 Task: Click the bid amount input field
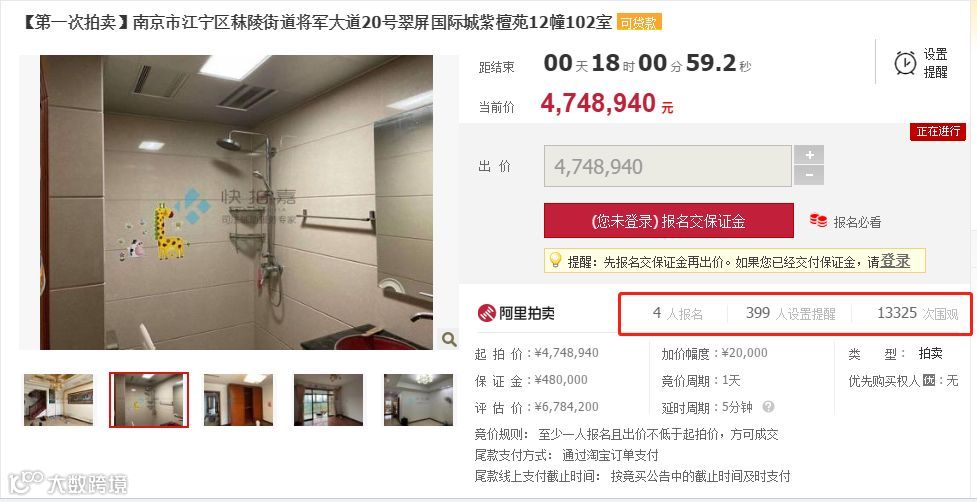point(667,166)
